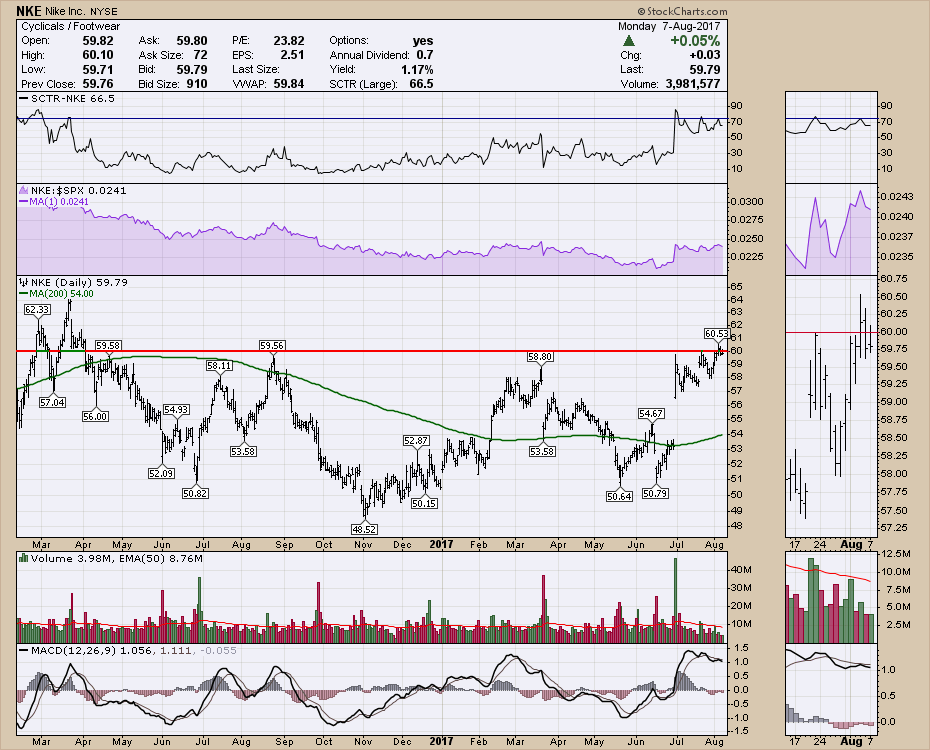Click the +0.05% change value

coord(695,41)
